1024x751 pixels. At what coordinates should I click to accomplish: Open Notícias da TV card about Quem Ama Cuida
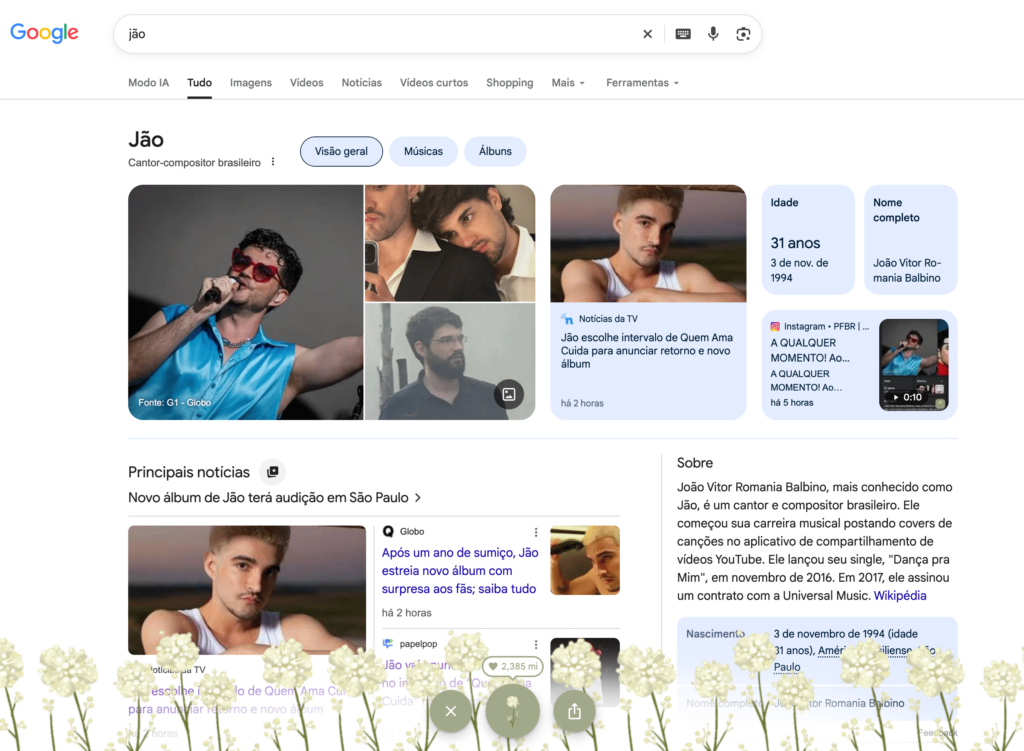pyautogui.click(x=648, y=302)
